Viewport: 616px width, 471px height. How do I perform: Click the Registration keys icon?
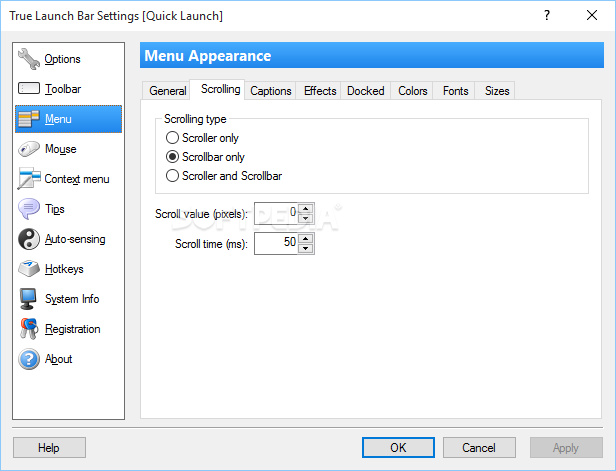pos(29,329)
